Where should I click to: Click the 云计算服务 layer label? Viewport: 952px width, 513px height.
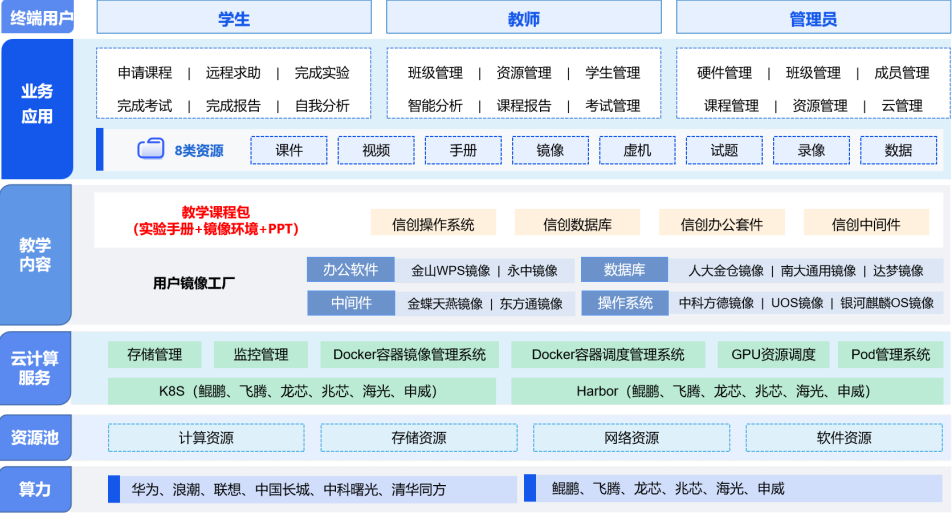point(36,368)
